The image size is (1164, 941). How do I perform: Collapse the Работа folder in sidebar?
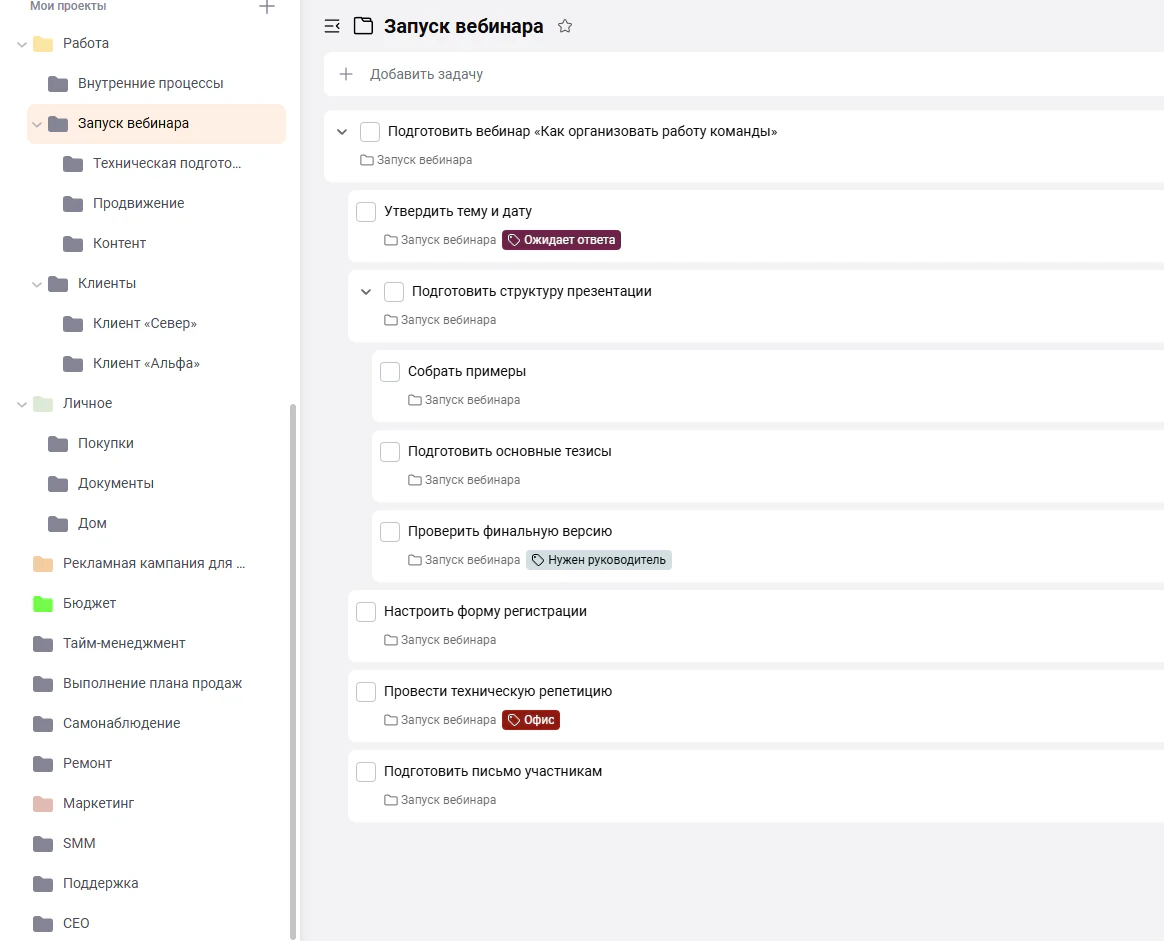click(x=22, y=45)
